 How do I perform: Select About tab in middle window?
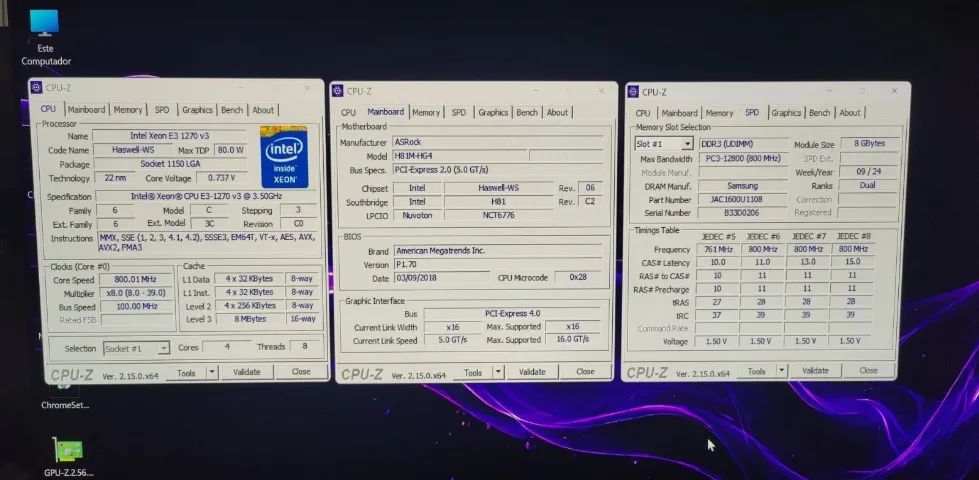pyautogui.click(x=558, y=112)
